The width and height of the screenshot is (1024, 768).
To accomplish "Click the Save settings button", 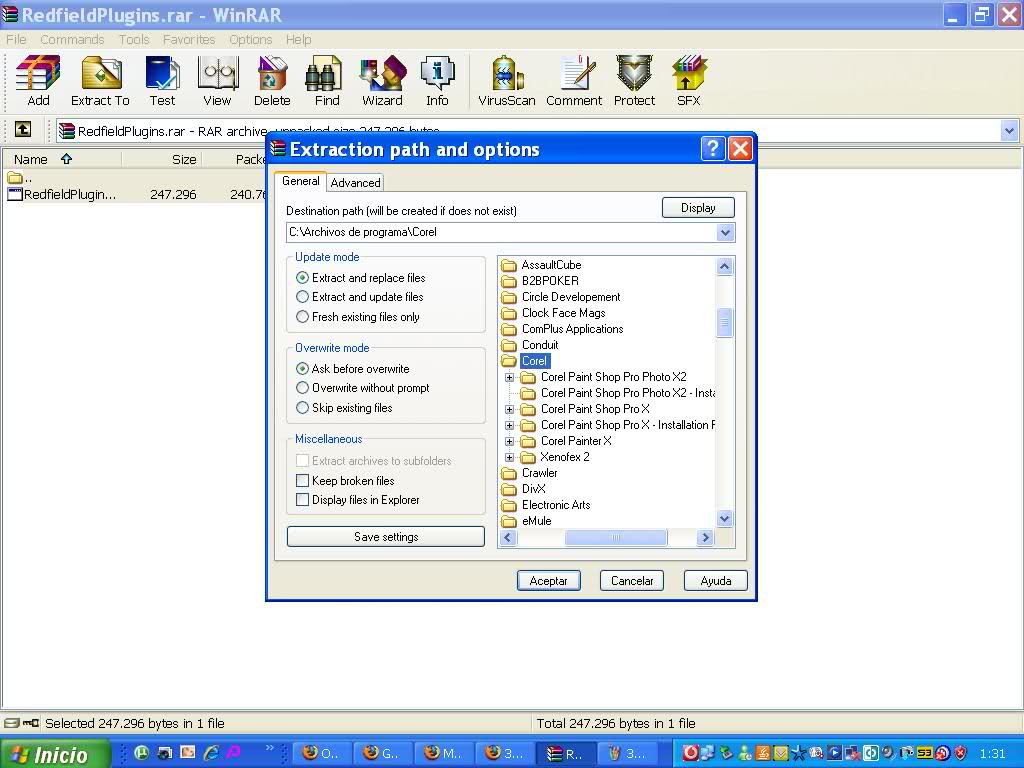I will click(x=386, y=537).
